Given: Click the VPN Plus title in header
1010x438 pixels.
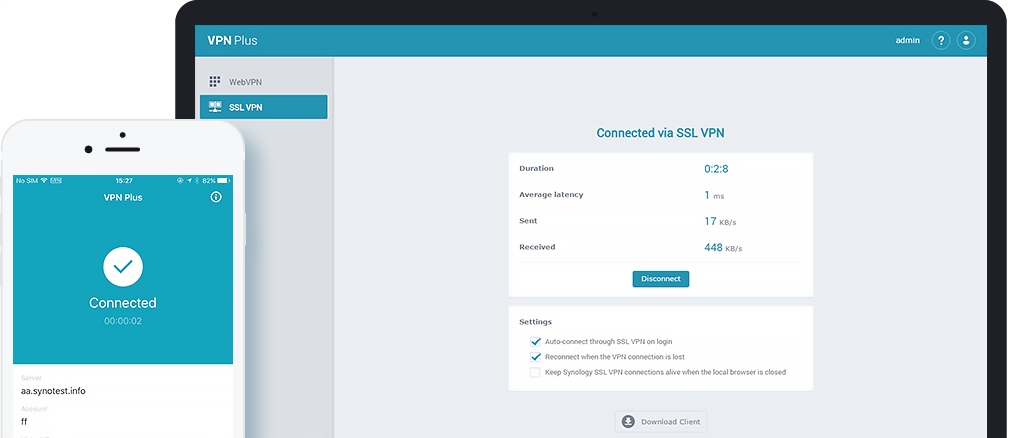Looking at the screenshot, I should click(232, 41).
